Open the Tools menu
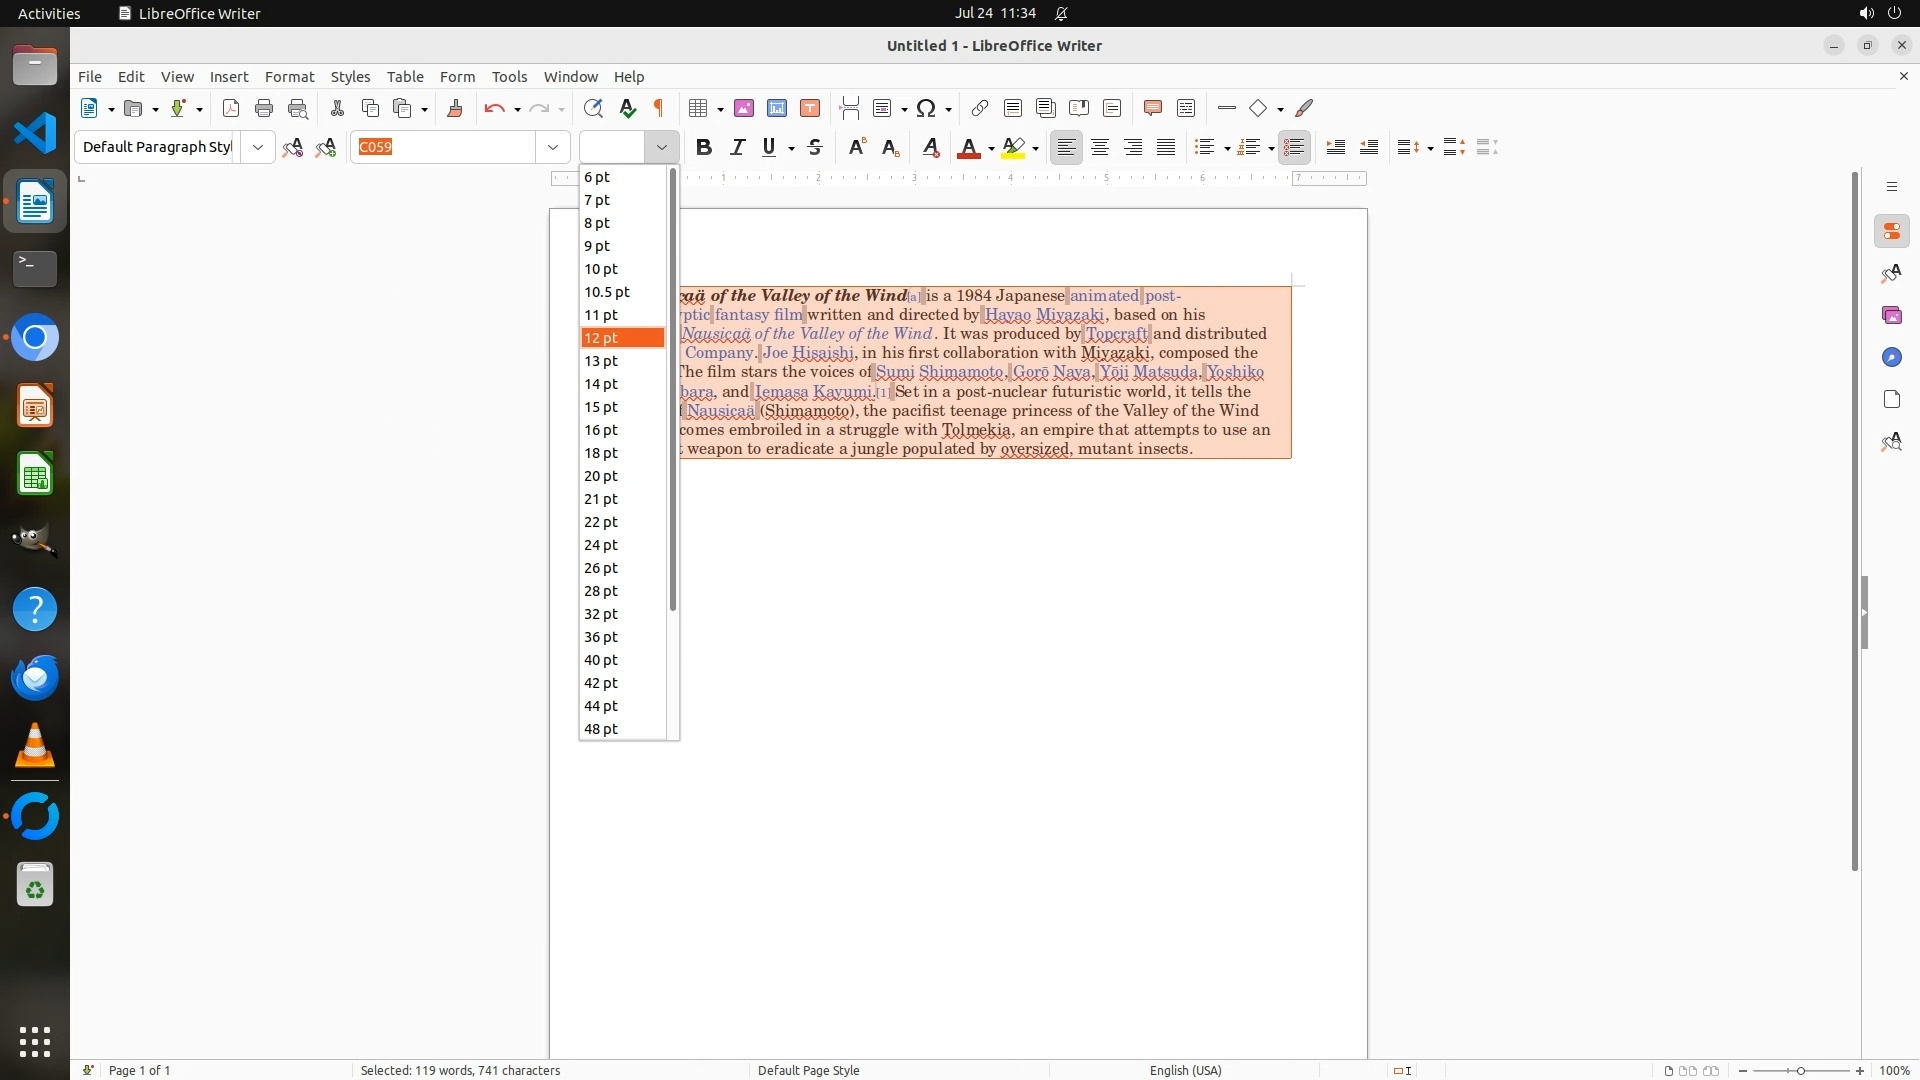 pos(509,76)
